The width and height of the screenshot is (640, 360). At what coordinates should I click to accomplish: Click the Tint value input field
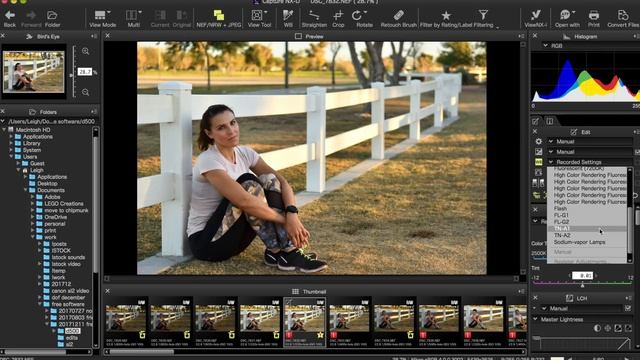[582, 276]
